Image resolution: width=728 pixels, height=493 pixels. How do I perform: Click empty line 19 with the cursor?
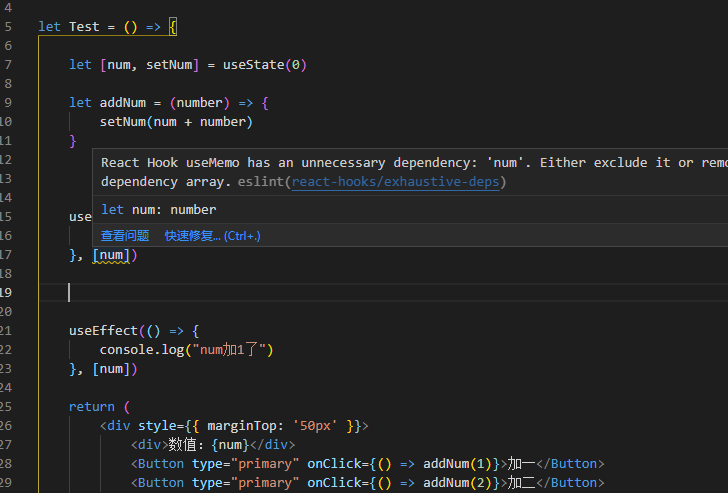click(384, 292)
